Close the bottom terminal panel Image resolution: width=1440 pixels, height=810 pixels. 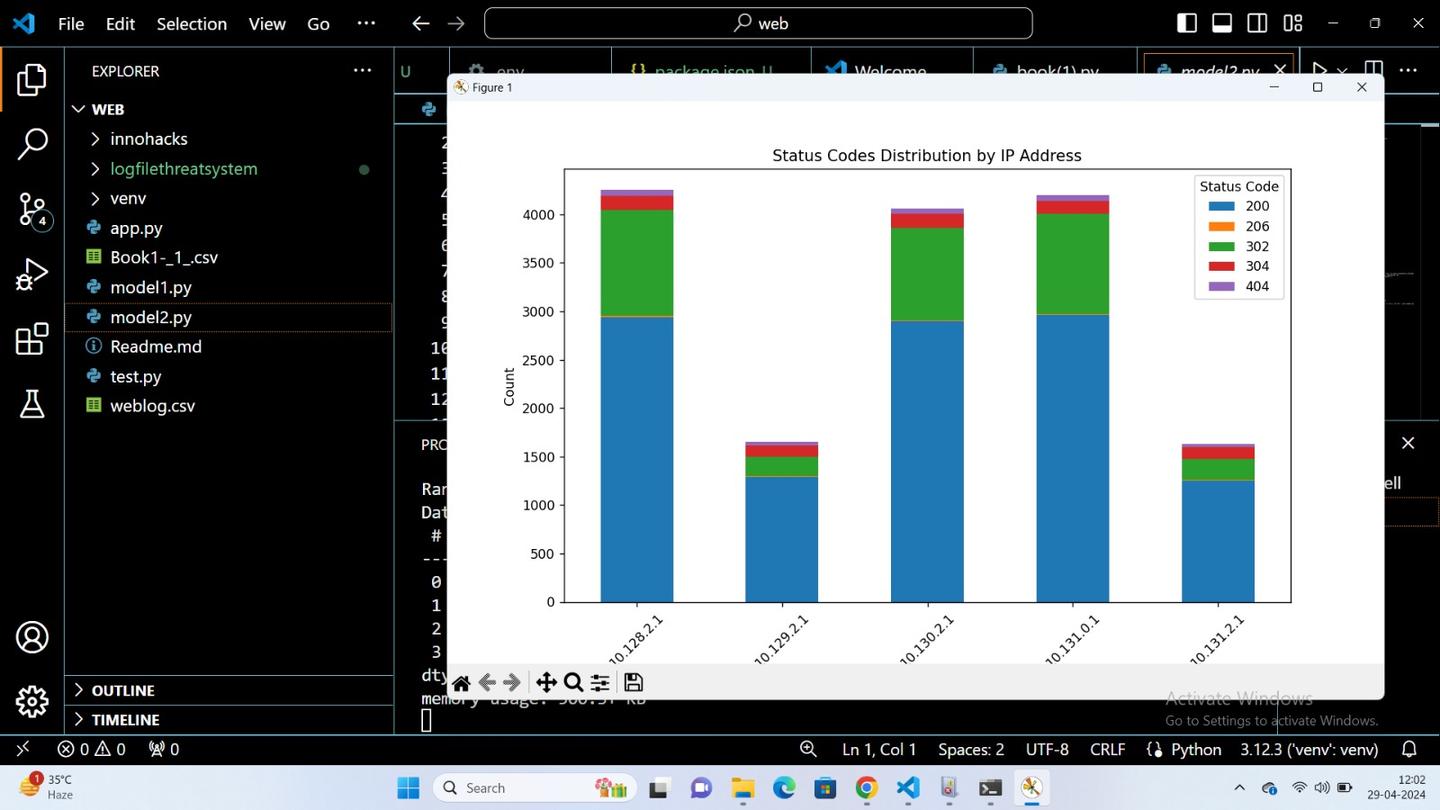1408,443
